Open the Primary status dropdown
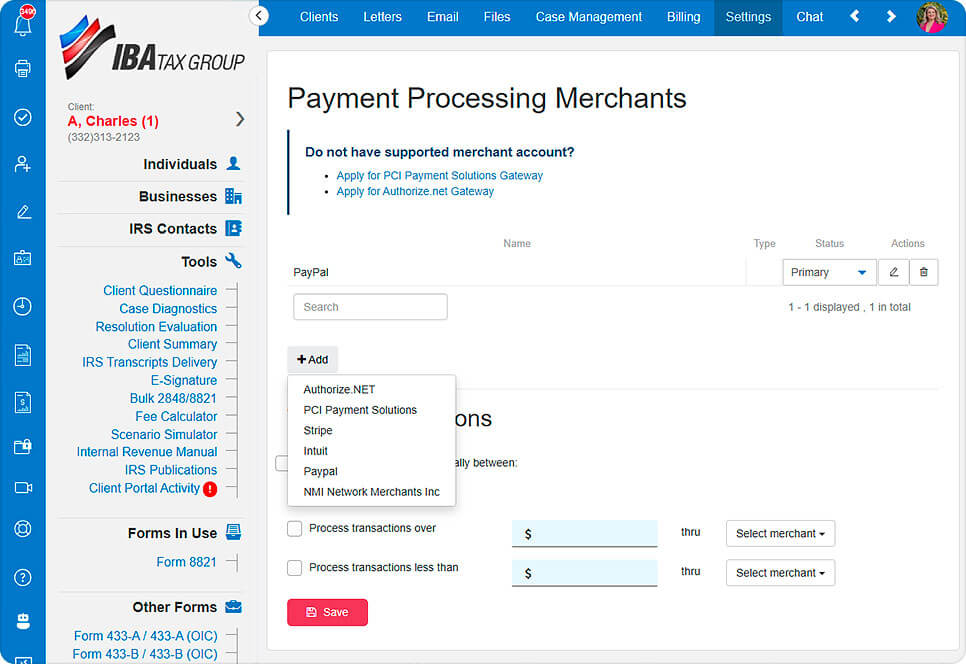 click(829, 272)
